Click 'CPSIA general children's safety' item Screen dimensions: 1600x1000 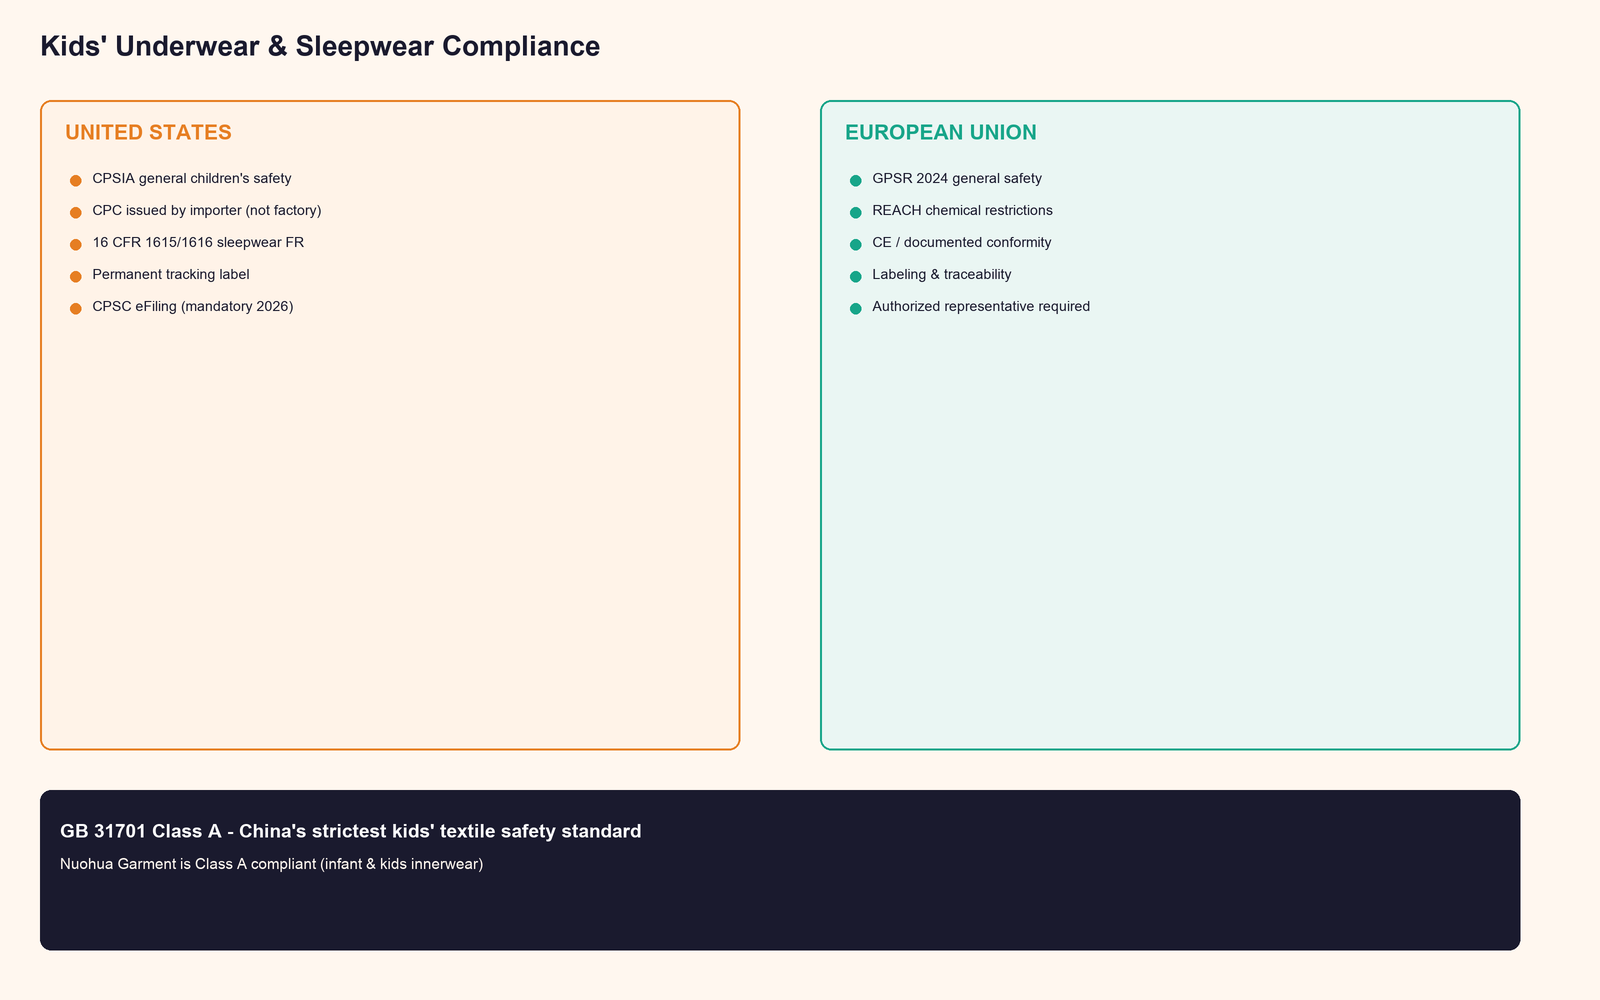pyautogui.click(x=192, y=179)
